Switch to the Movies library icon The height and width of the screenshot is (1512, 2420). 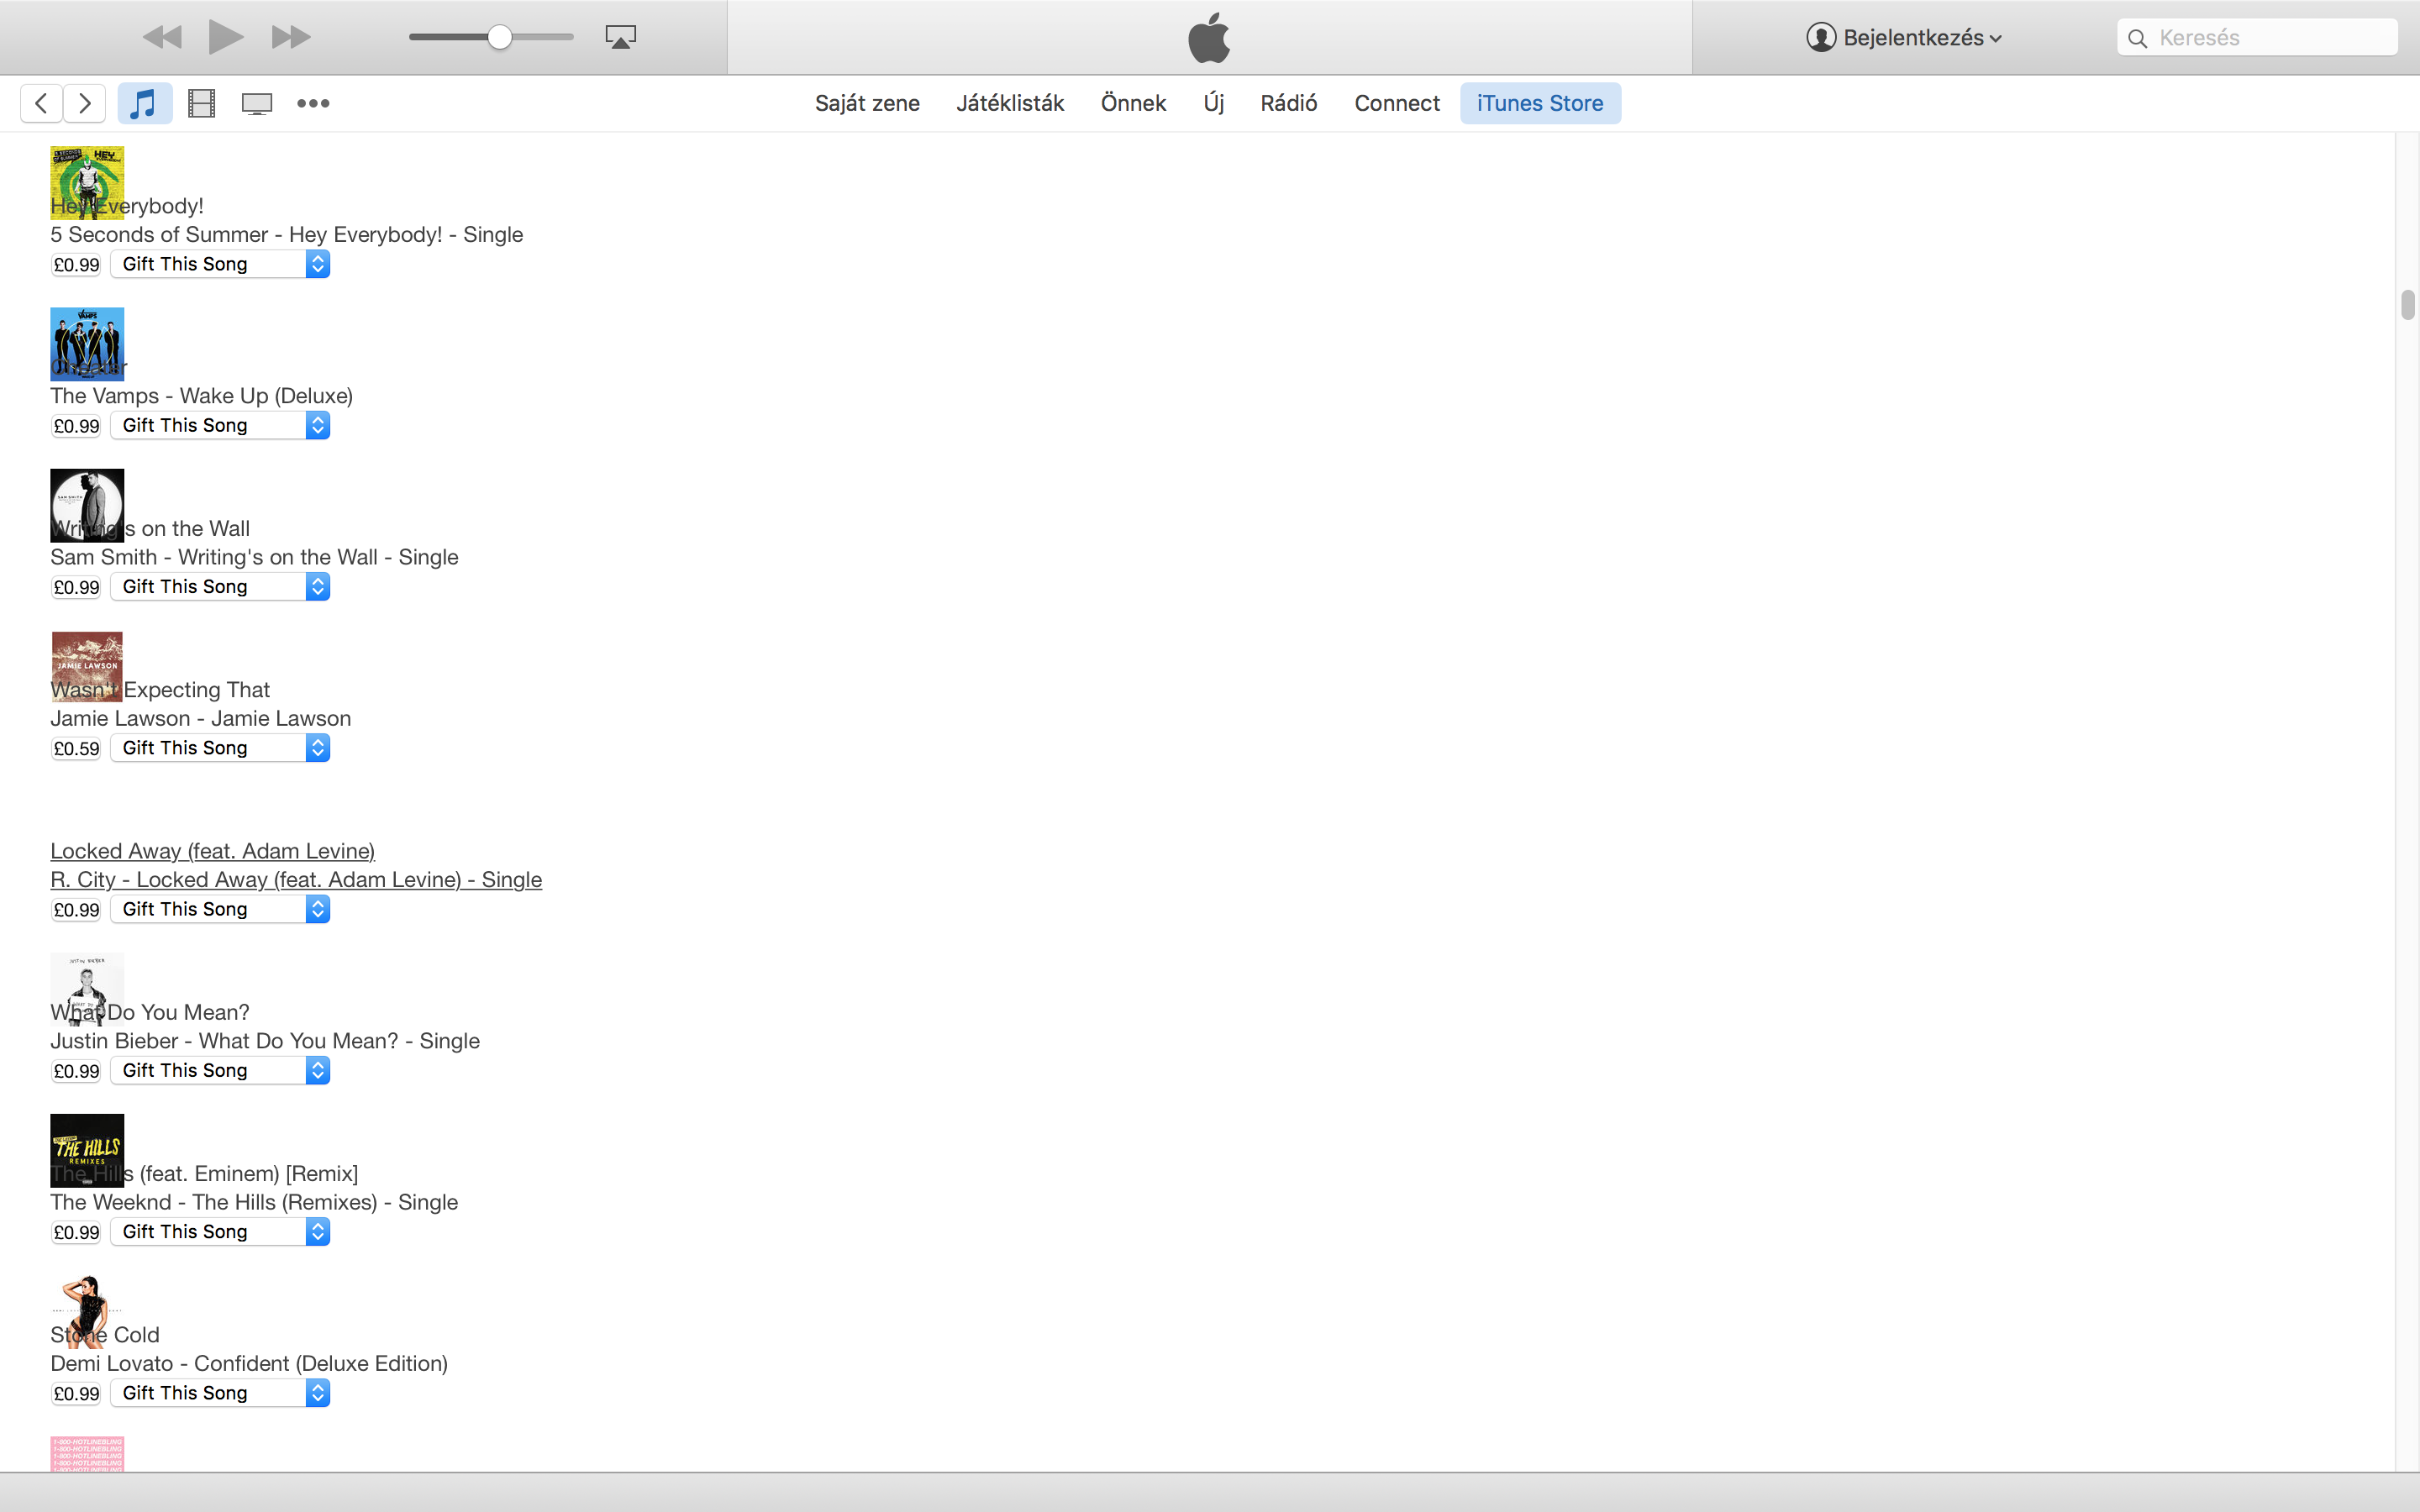[201, 103]
